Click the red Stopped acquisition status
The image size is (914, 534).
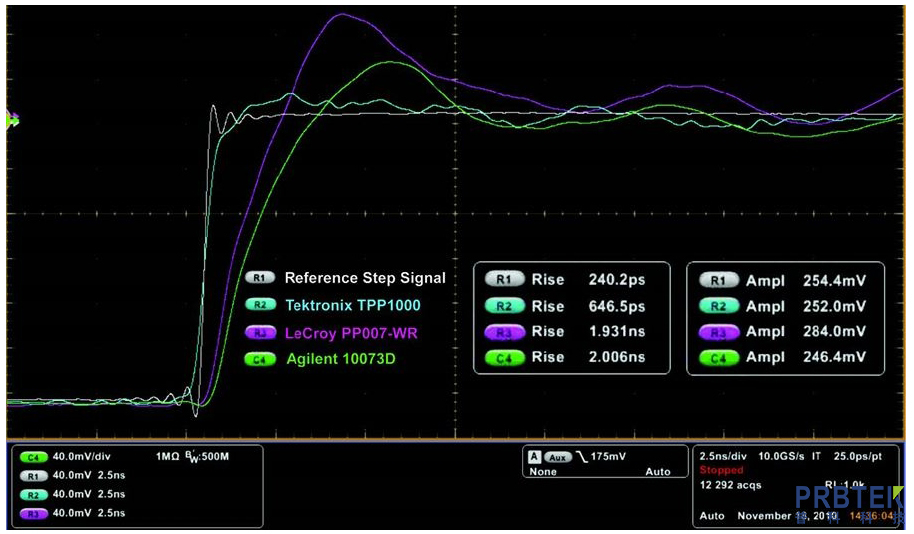click(x=721, y=470)
